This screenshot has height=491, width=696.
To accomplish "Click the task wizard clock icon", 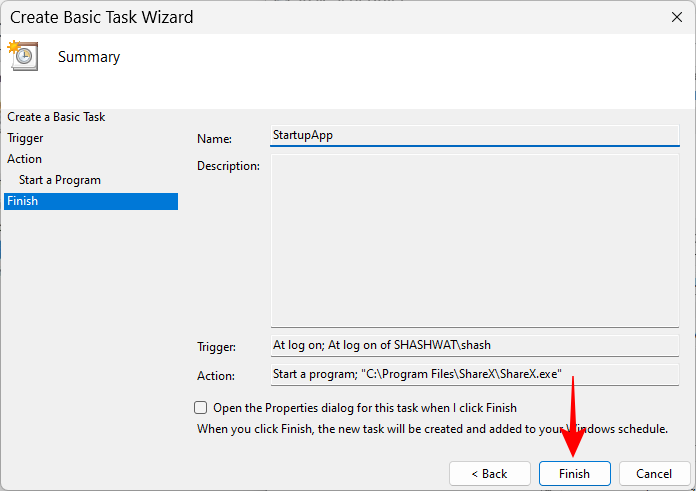I will coord(23,56).
